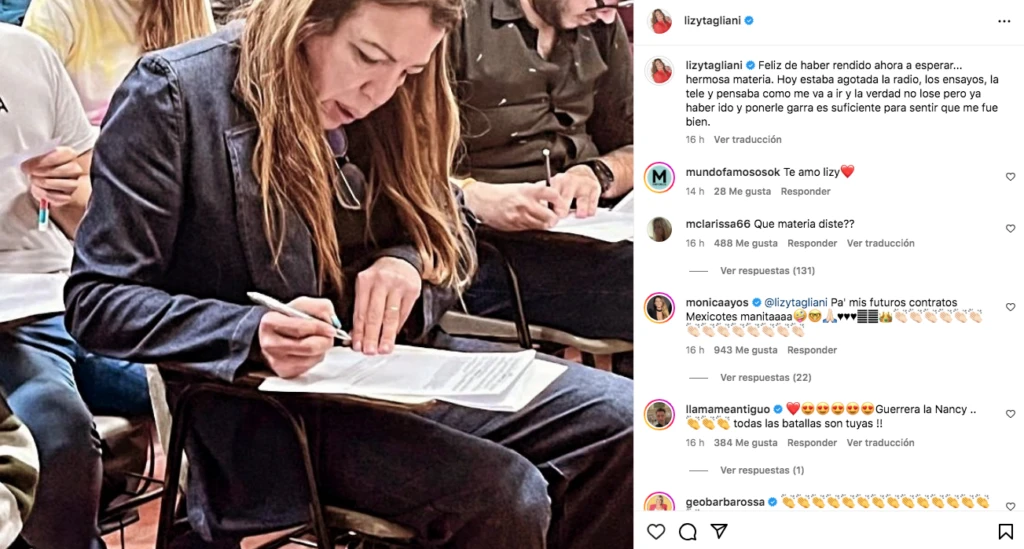1024x549 pixels.
Task: Open the monicaayos profile avatar
Action: click(660, 307)
